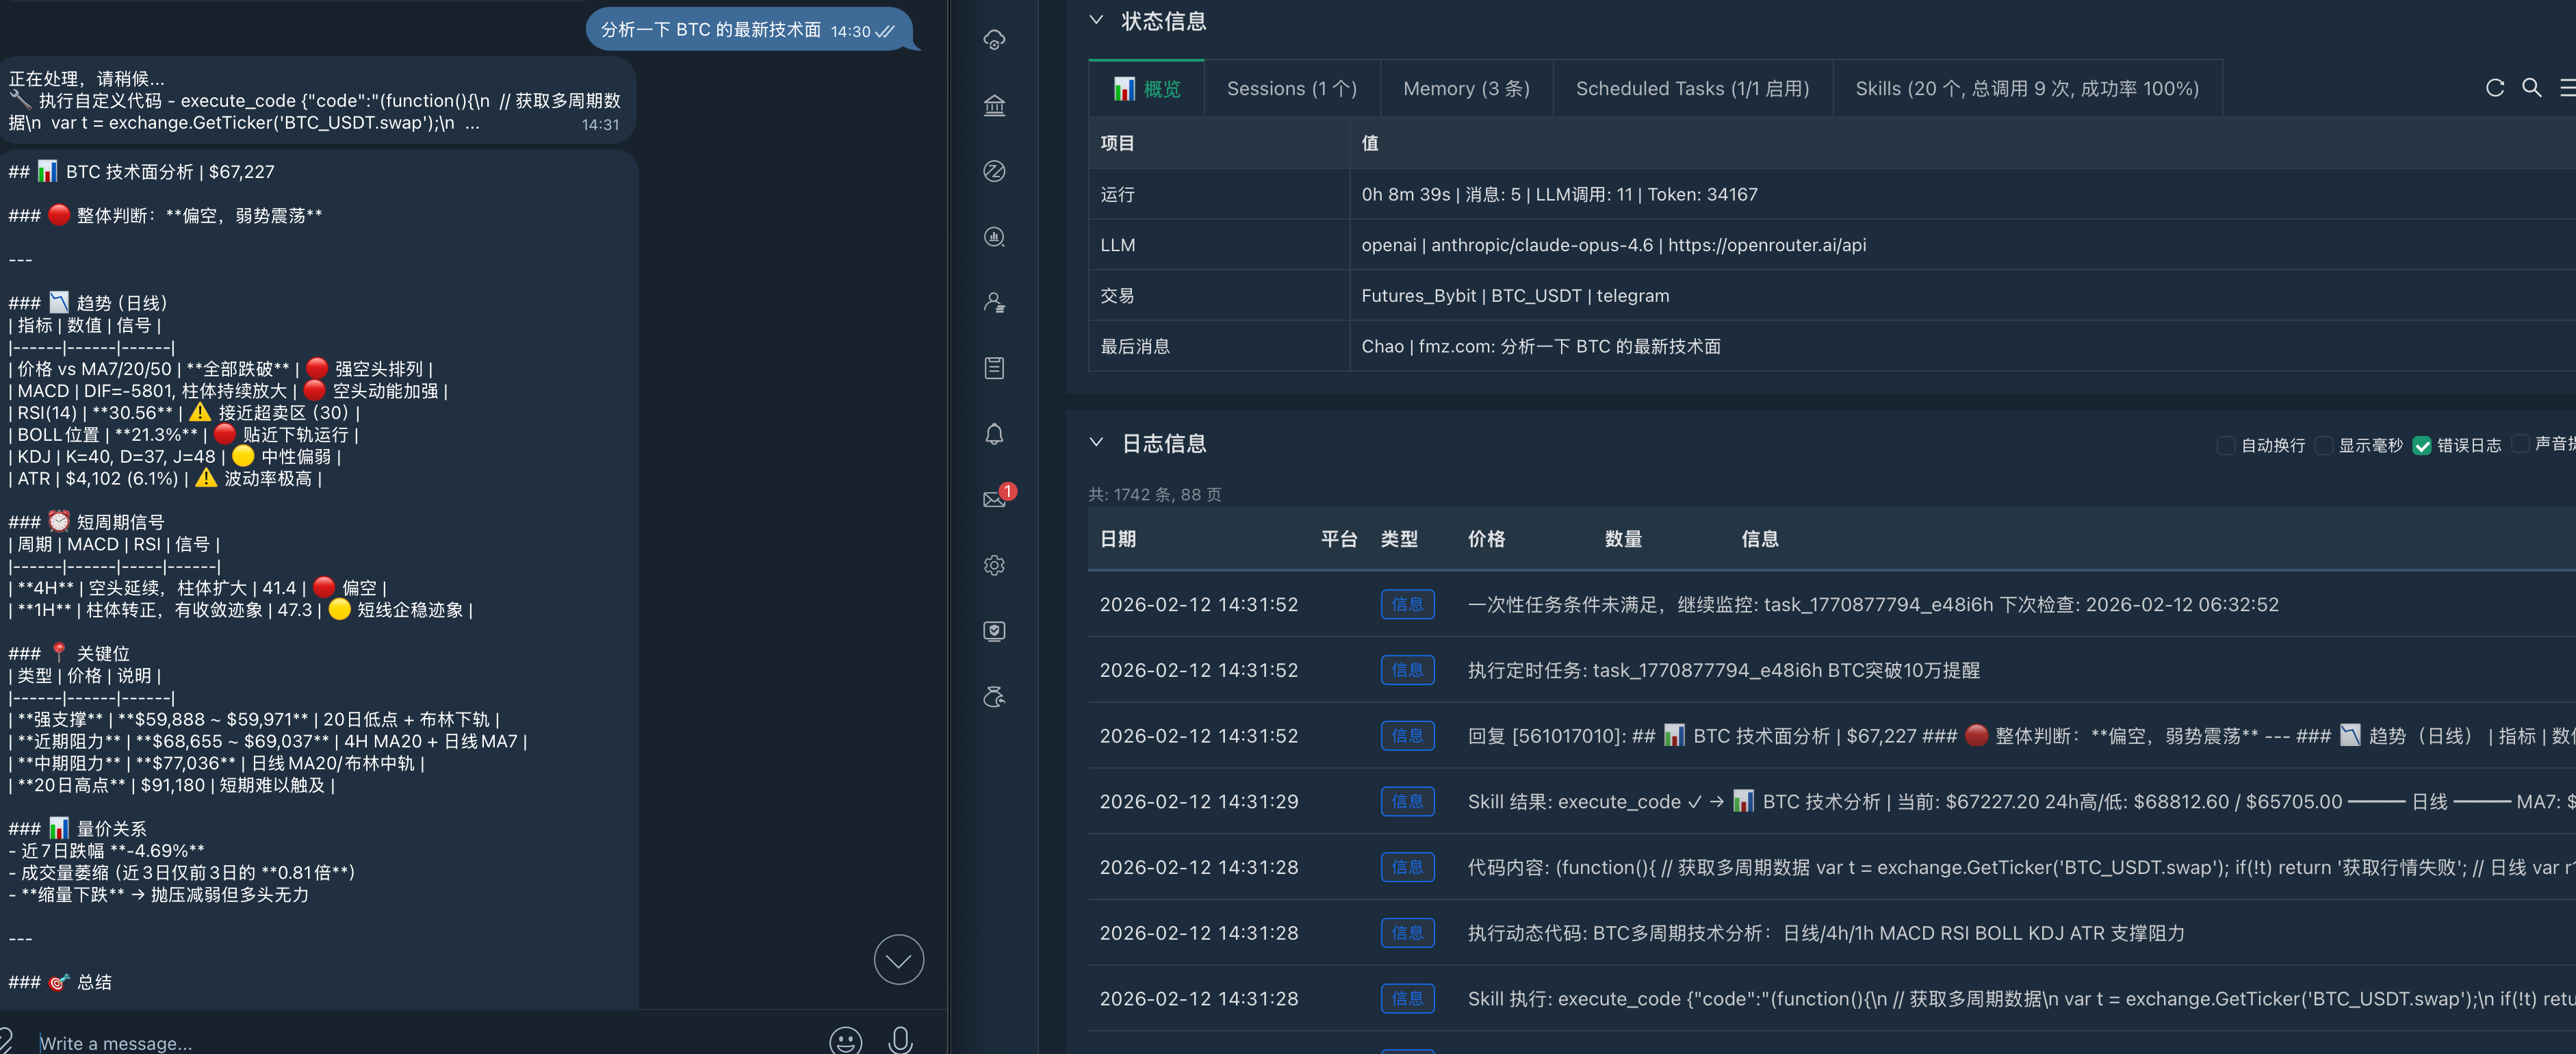
Task: Open emoji picker in message bar
Action: 845,1040
